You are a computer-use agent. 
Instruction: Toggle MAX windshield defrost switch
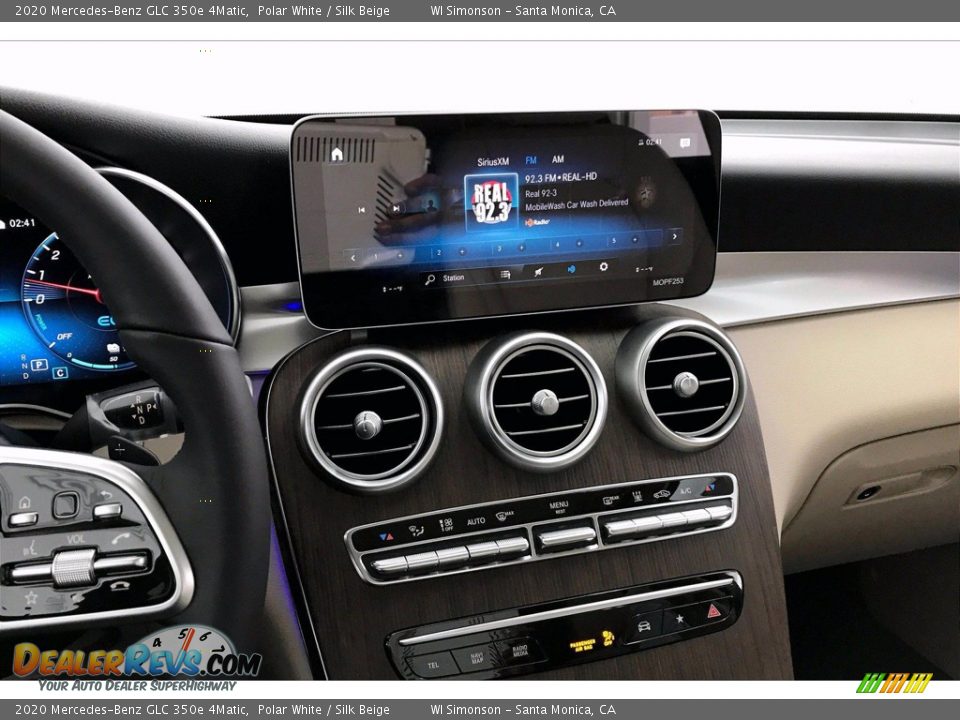tap(512, 545)
